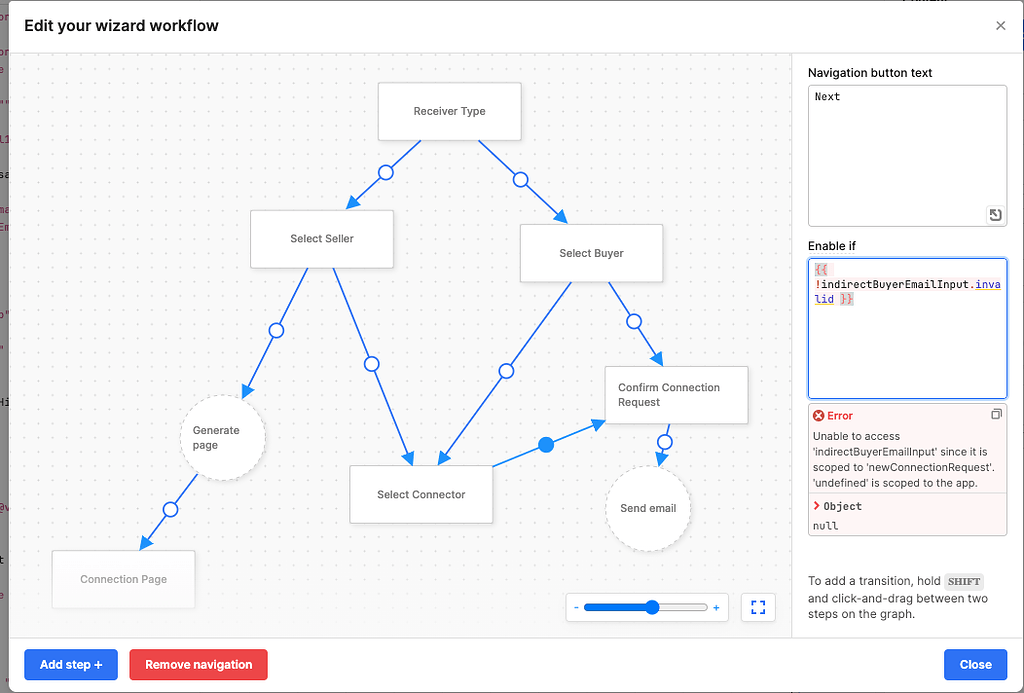Click the transition circle between Receiver Type and Select Seller
This screenshot has height=693, width=1024.
[385, 173]
